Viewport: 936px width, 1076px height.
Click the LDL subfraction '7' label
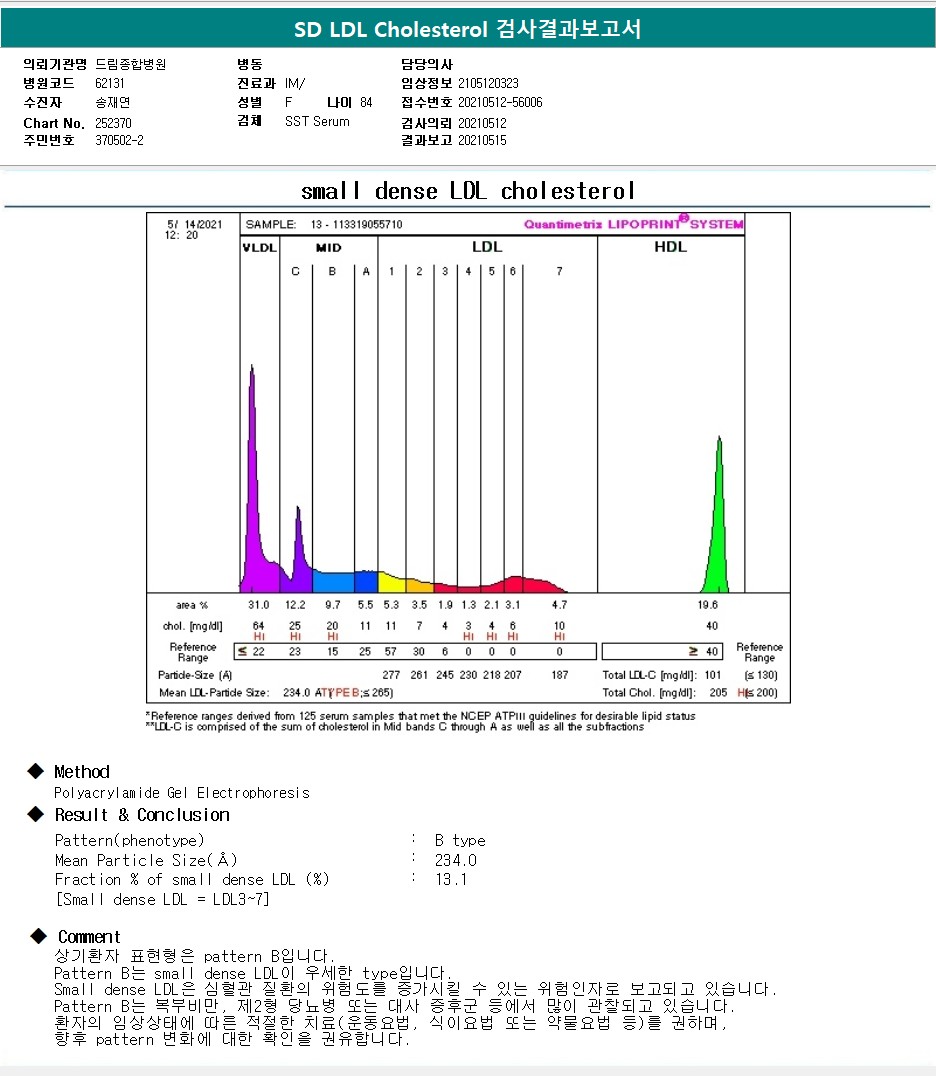click(x=559, y=271)
